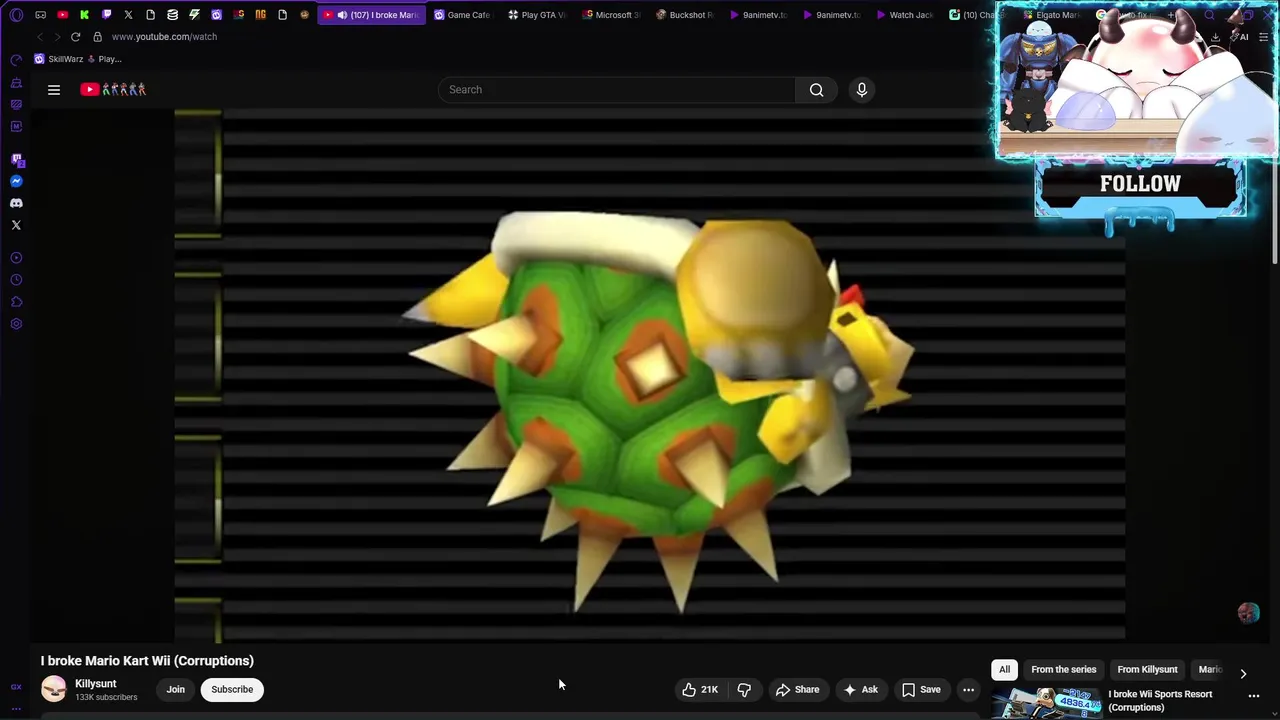Switch to the Watch Jack tab
1280x720 pixels.
tap(906, 15)
